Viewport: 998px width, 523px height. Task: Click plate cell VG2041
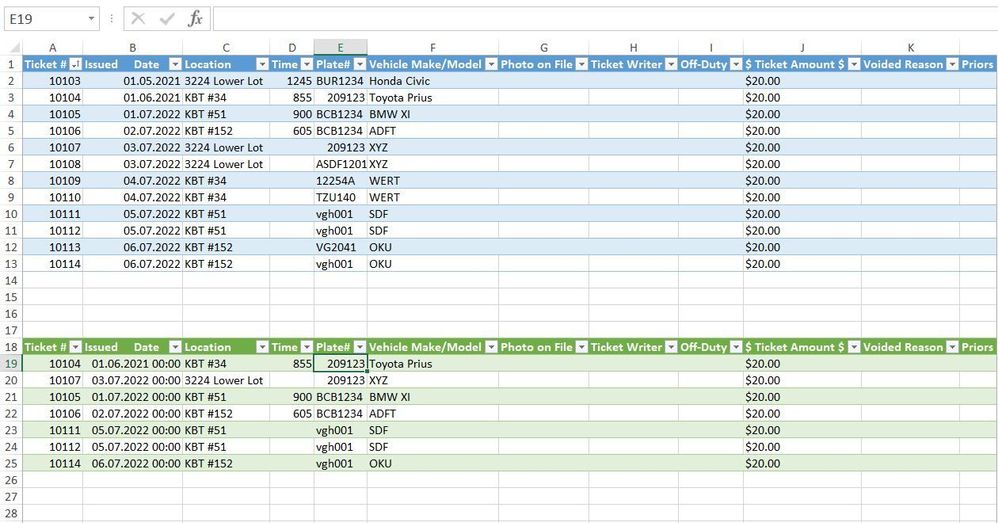pyautogui.click(x=341, y=247)
